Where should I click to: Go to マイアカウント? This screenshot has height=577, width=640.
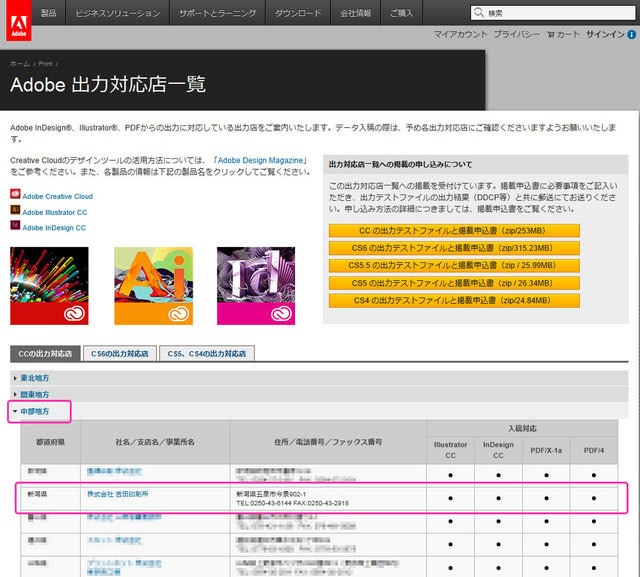tap(460, 35)
